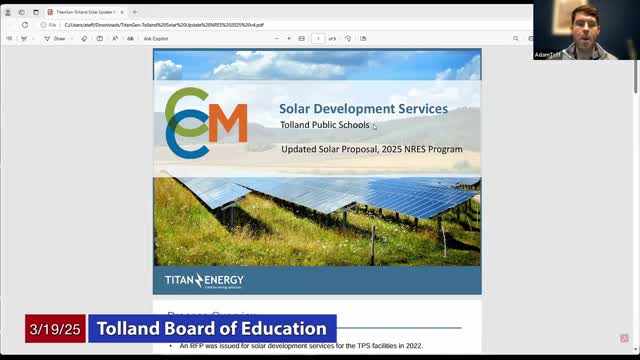Open the browser profile icon

(x=8, y=12)
